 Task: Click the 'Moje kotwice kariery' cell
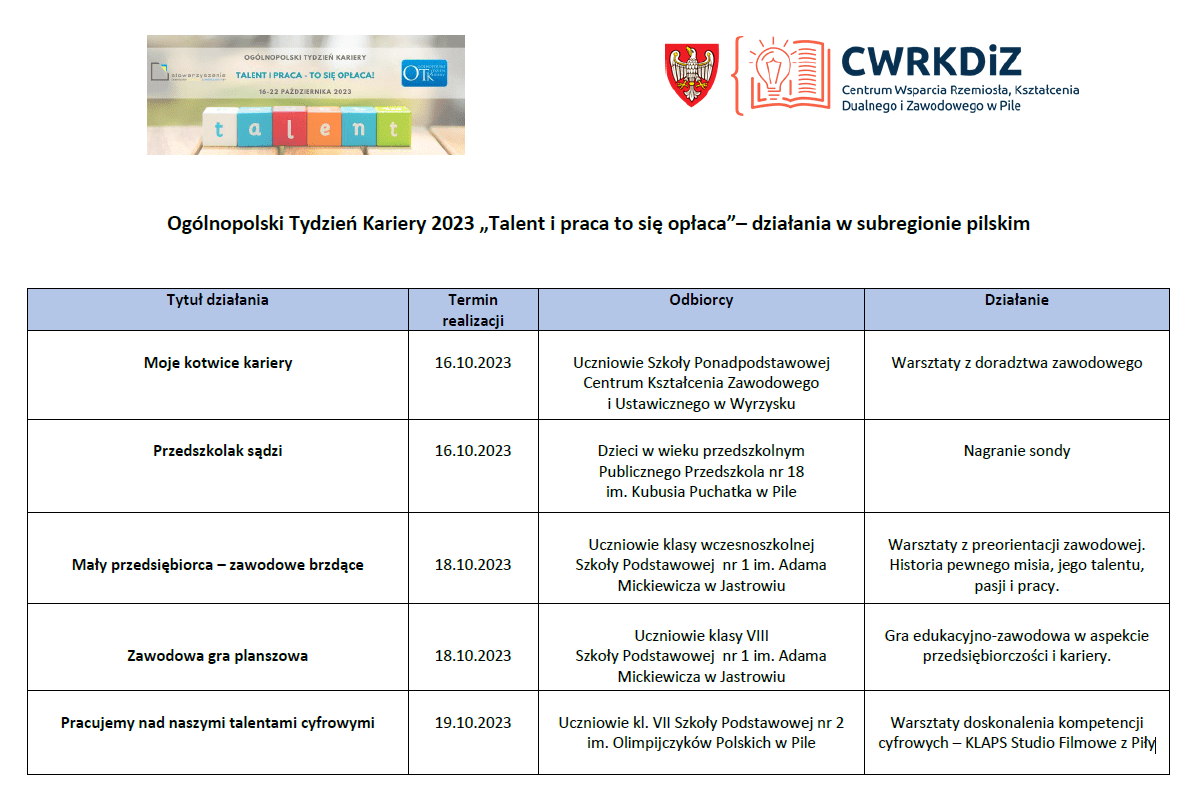[x=218, y=363]
